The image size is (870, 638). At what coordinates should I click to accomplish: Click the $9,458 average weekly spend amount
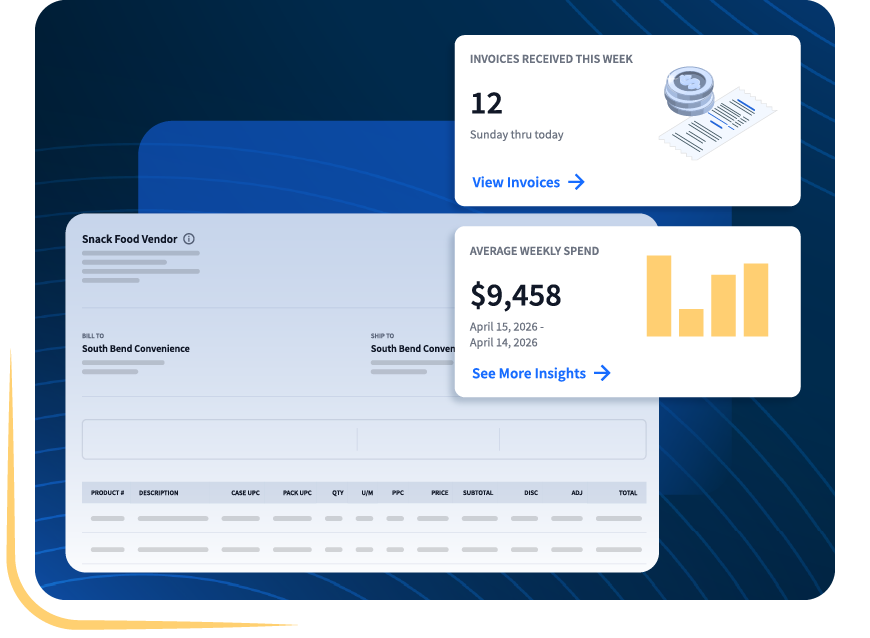pyautogui.click(x=516, y=295)
